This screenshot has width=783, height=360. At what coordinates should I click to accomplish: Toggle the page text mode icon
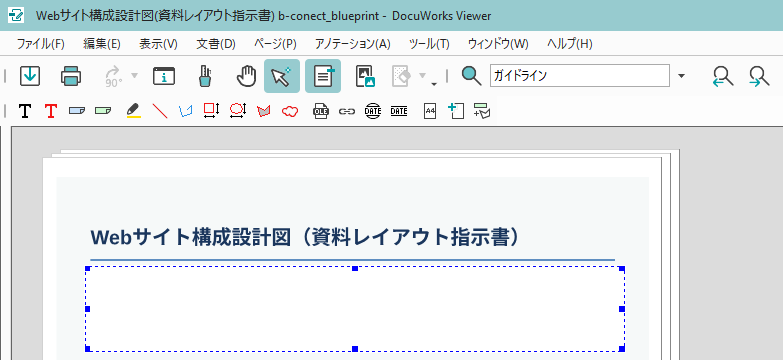(x=323, y=76)
